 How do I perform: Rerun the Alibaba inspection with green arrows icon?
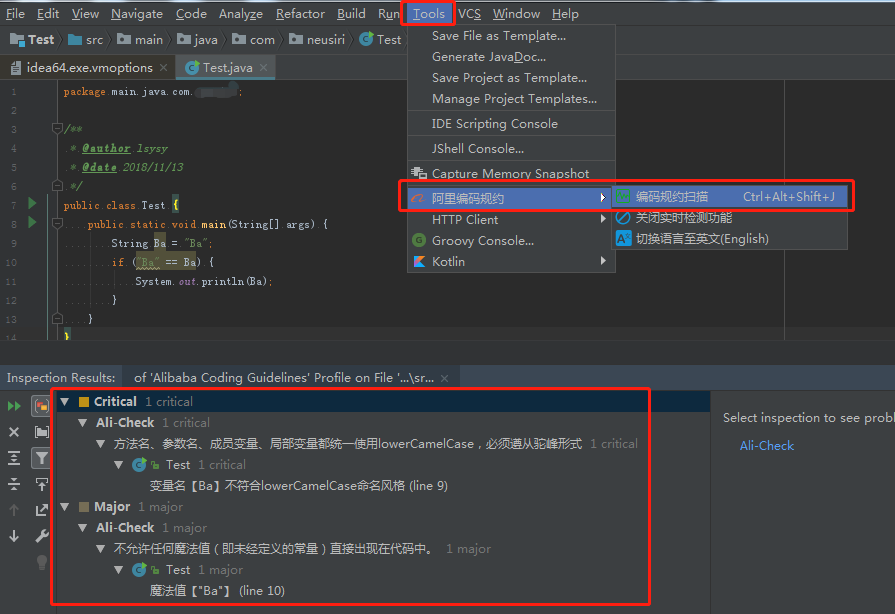click(13, 406)
